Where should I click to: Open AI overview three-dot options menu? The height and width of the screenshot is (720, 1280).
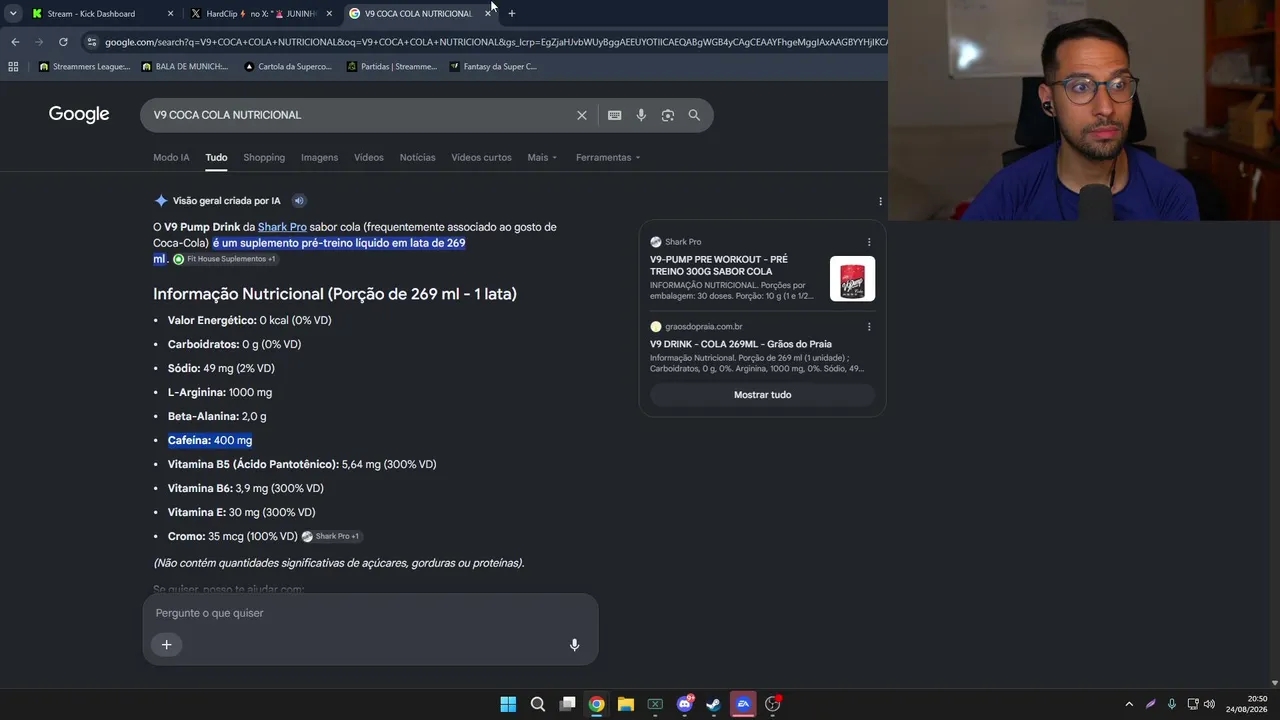click(x=880, y=201)
